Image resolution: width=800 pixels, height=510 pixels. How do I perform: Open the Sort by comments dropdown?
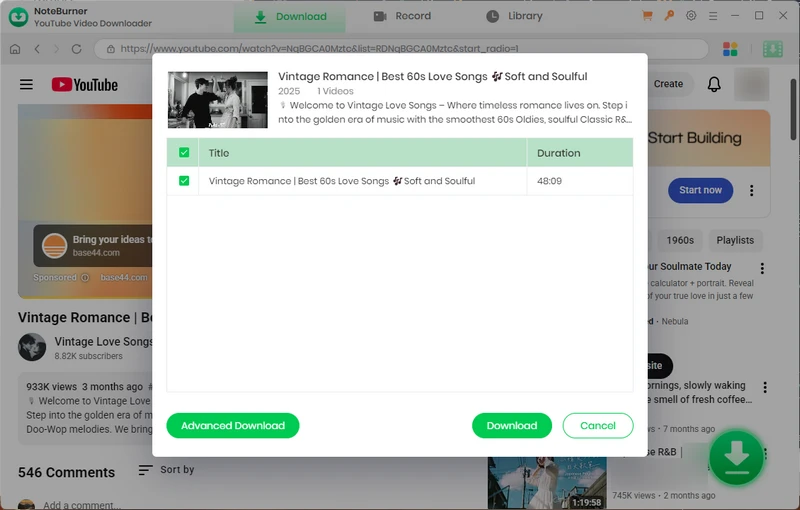(166, 470)
